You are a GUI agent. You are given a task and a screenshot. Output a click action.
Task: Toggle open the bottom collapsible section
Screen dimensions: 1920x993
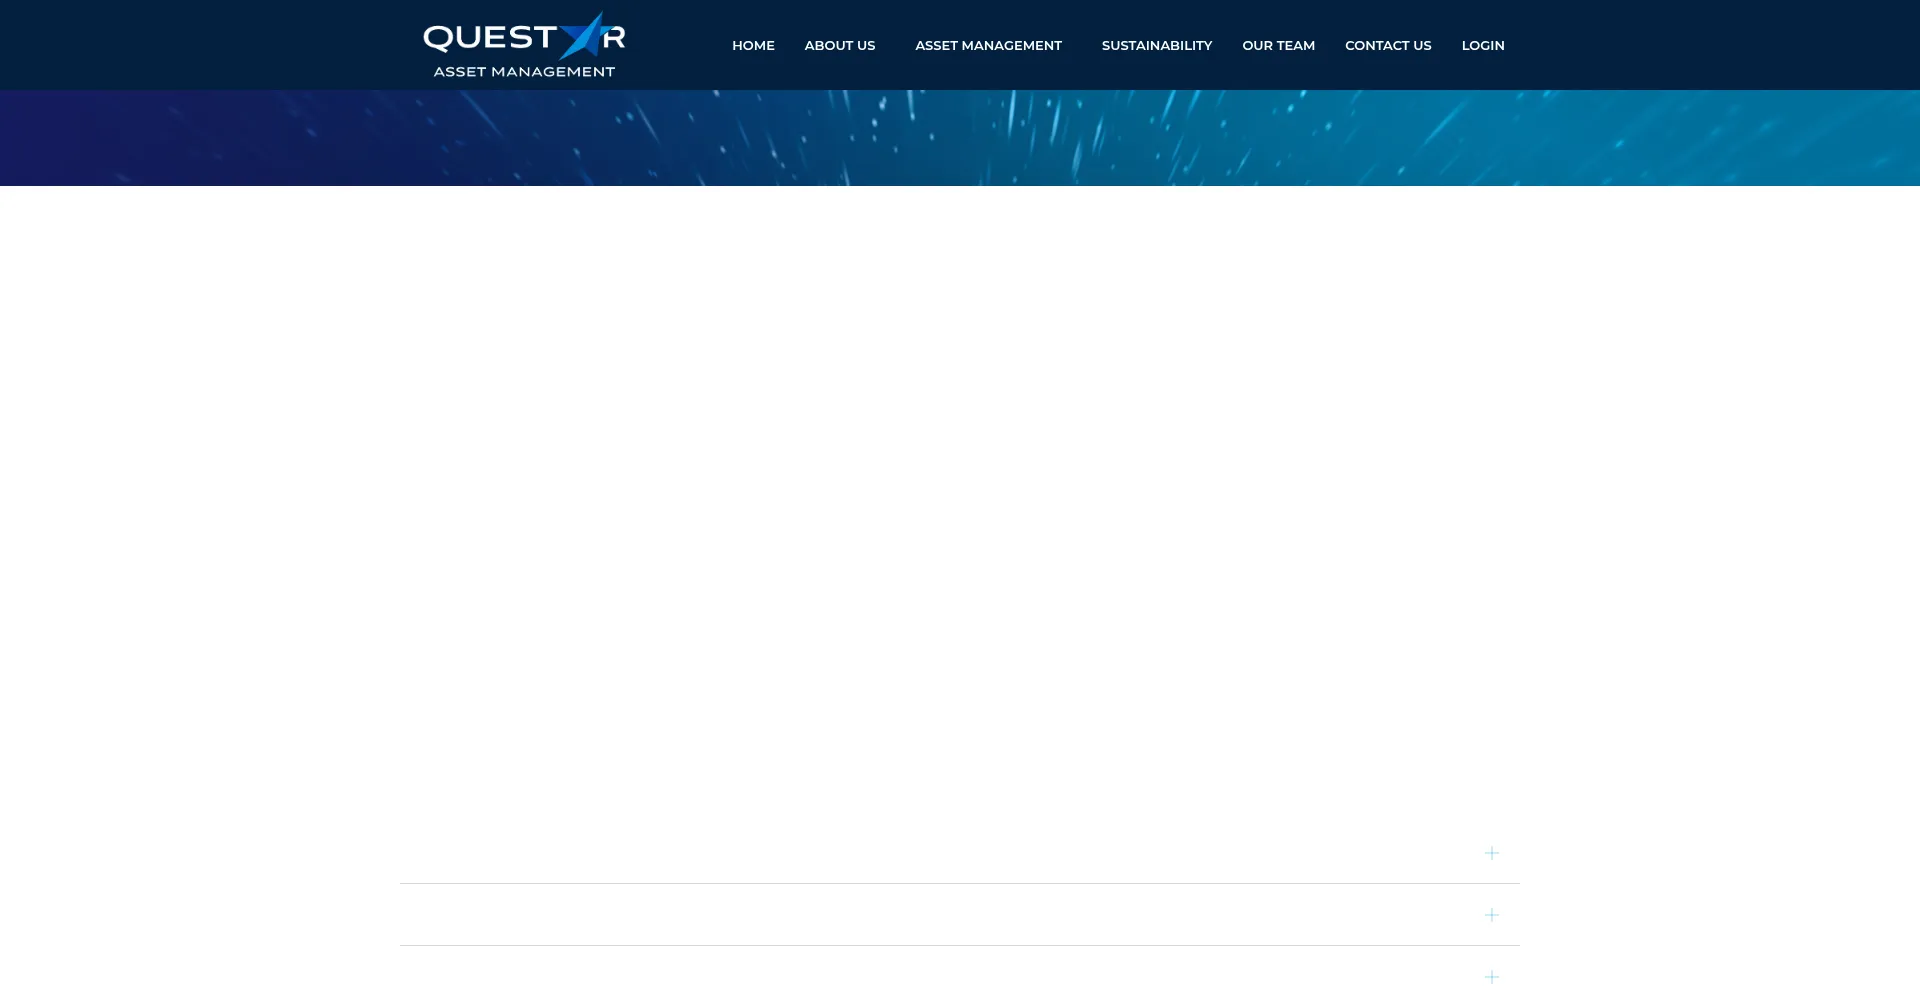(1491, 976)
